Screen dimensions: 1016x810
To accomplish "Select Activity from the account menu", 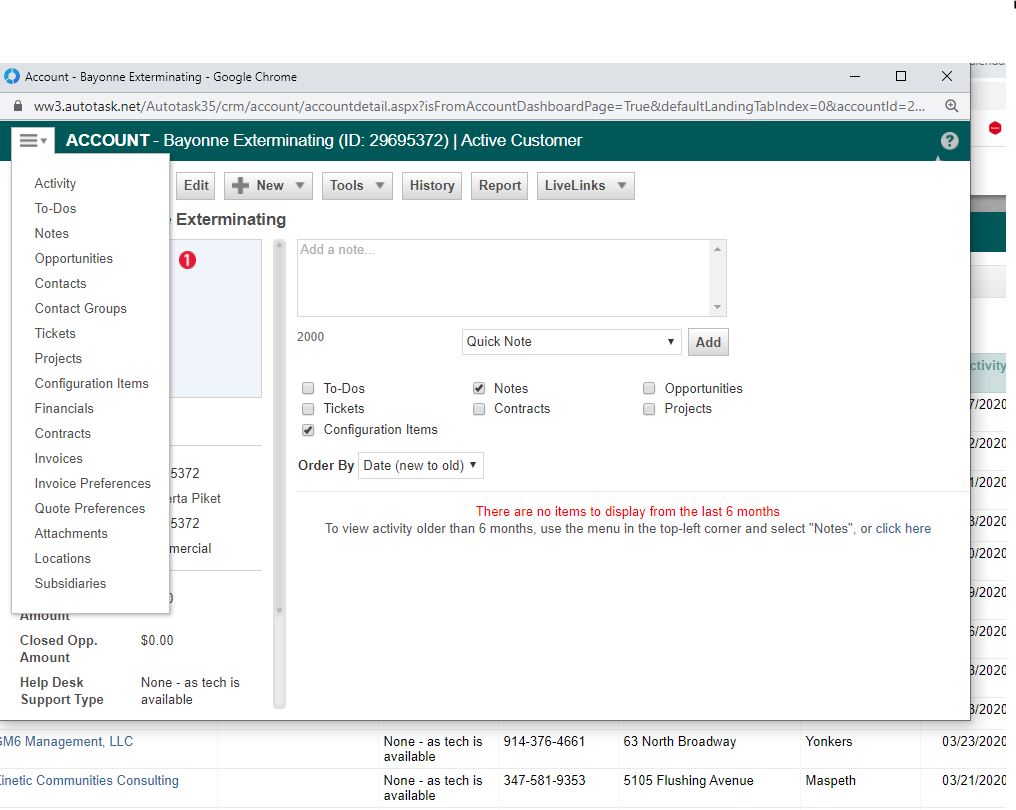I will tap(55, 183).
